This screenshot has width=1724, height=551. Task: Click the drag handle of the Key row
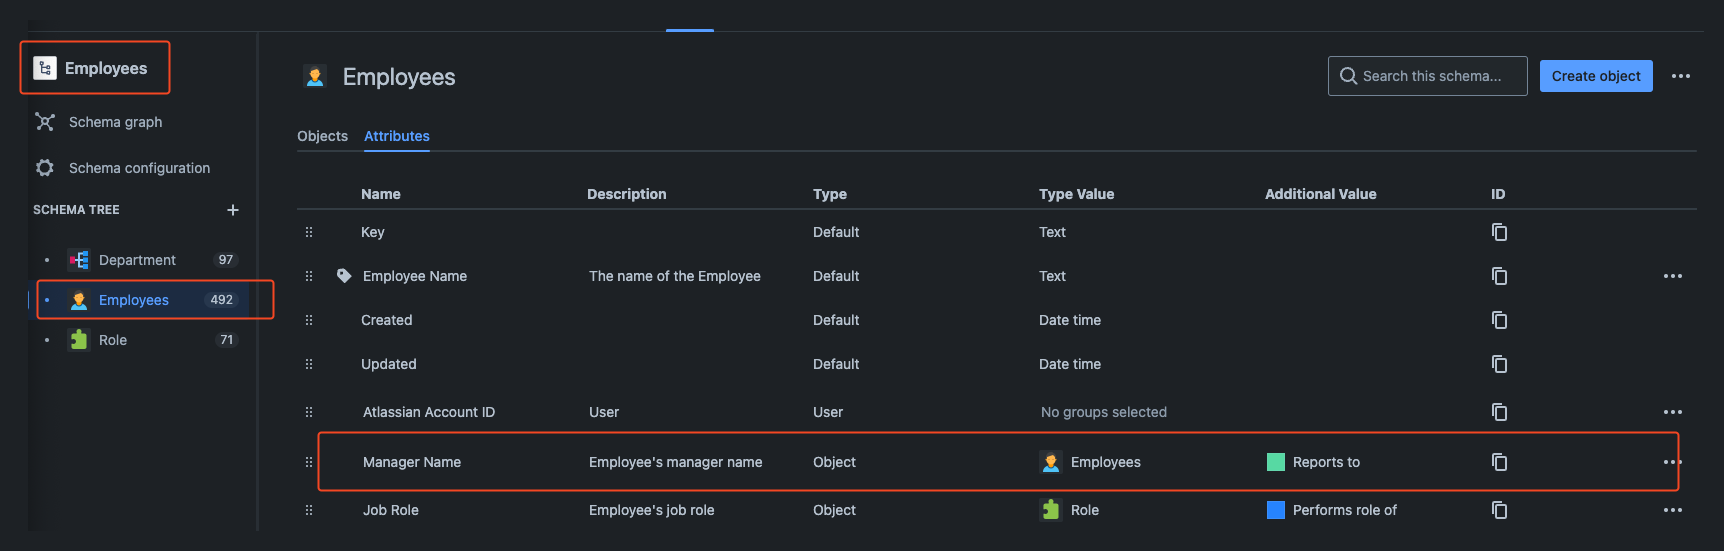[x=309, y=232]
